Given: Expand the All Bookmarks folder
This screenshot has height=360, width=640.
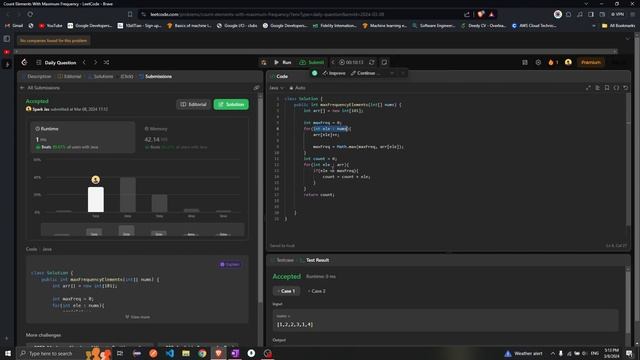Looking at the screenshot, I should (x=618, y=25).
